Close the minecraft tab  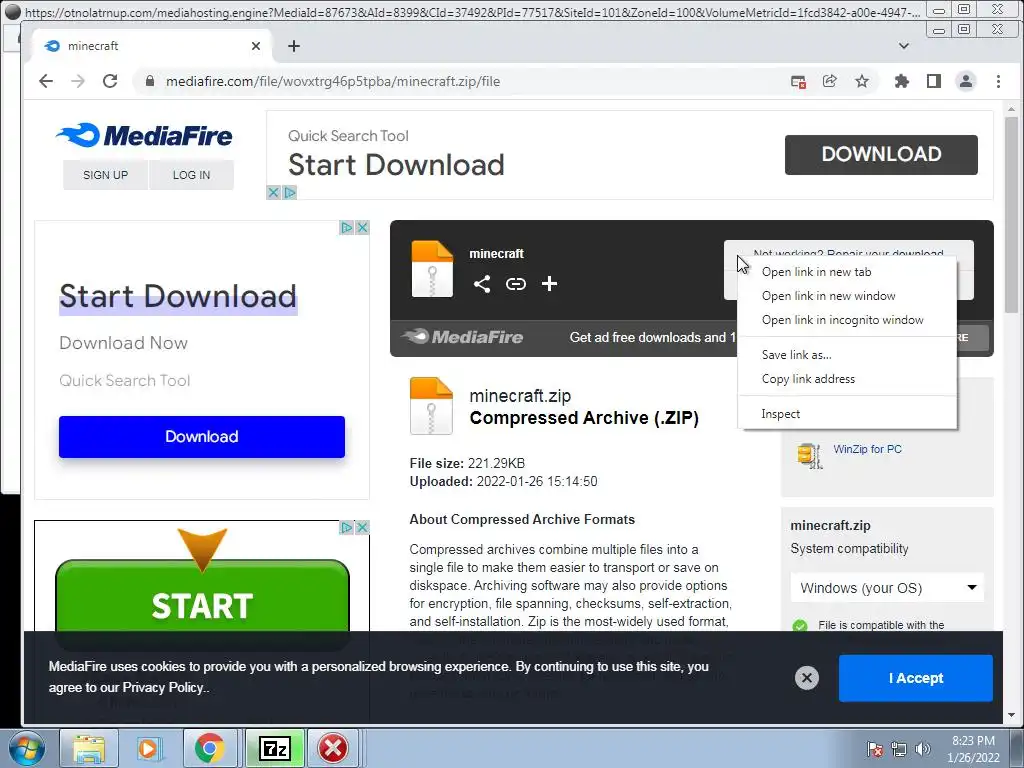coord(256,46)
